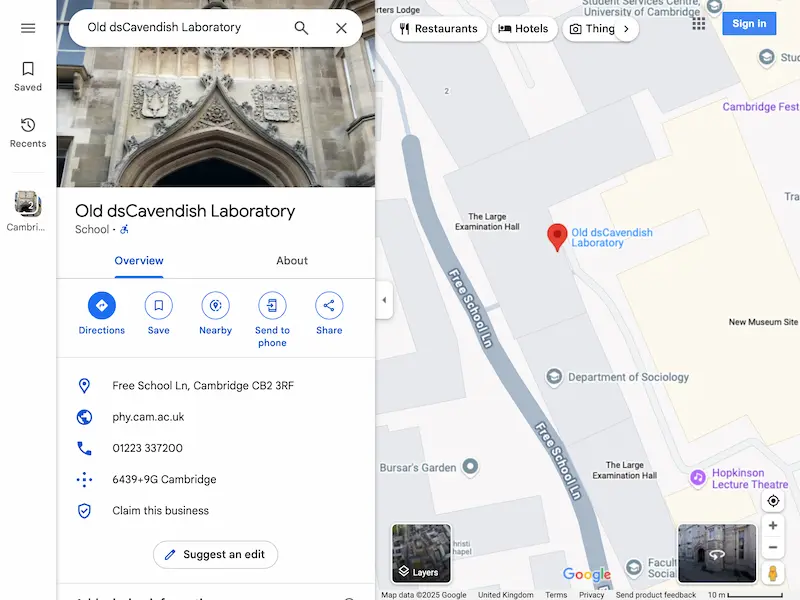The height and width of the screenshot is (600, 800).
Task: Switch to the About tab
Action: tap(292, 261)
